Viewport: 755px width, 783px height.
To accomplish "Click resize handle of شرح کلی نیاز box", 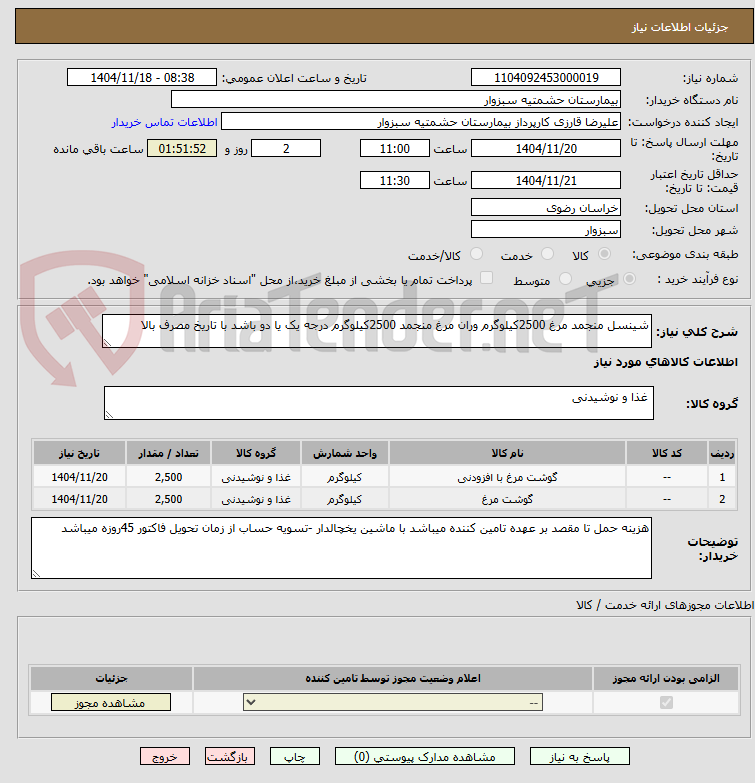I will point(107,343).
